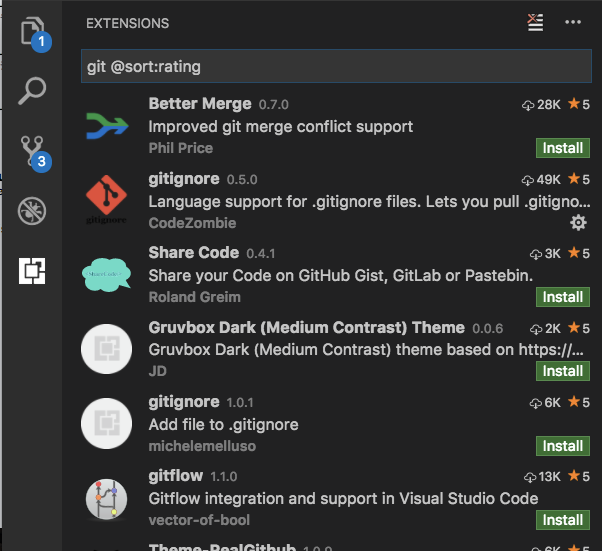
Task: Install Gruvbox Dark Medium Contrast Theme
Action: click(563, 371)
